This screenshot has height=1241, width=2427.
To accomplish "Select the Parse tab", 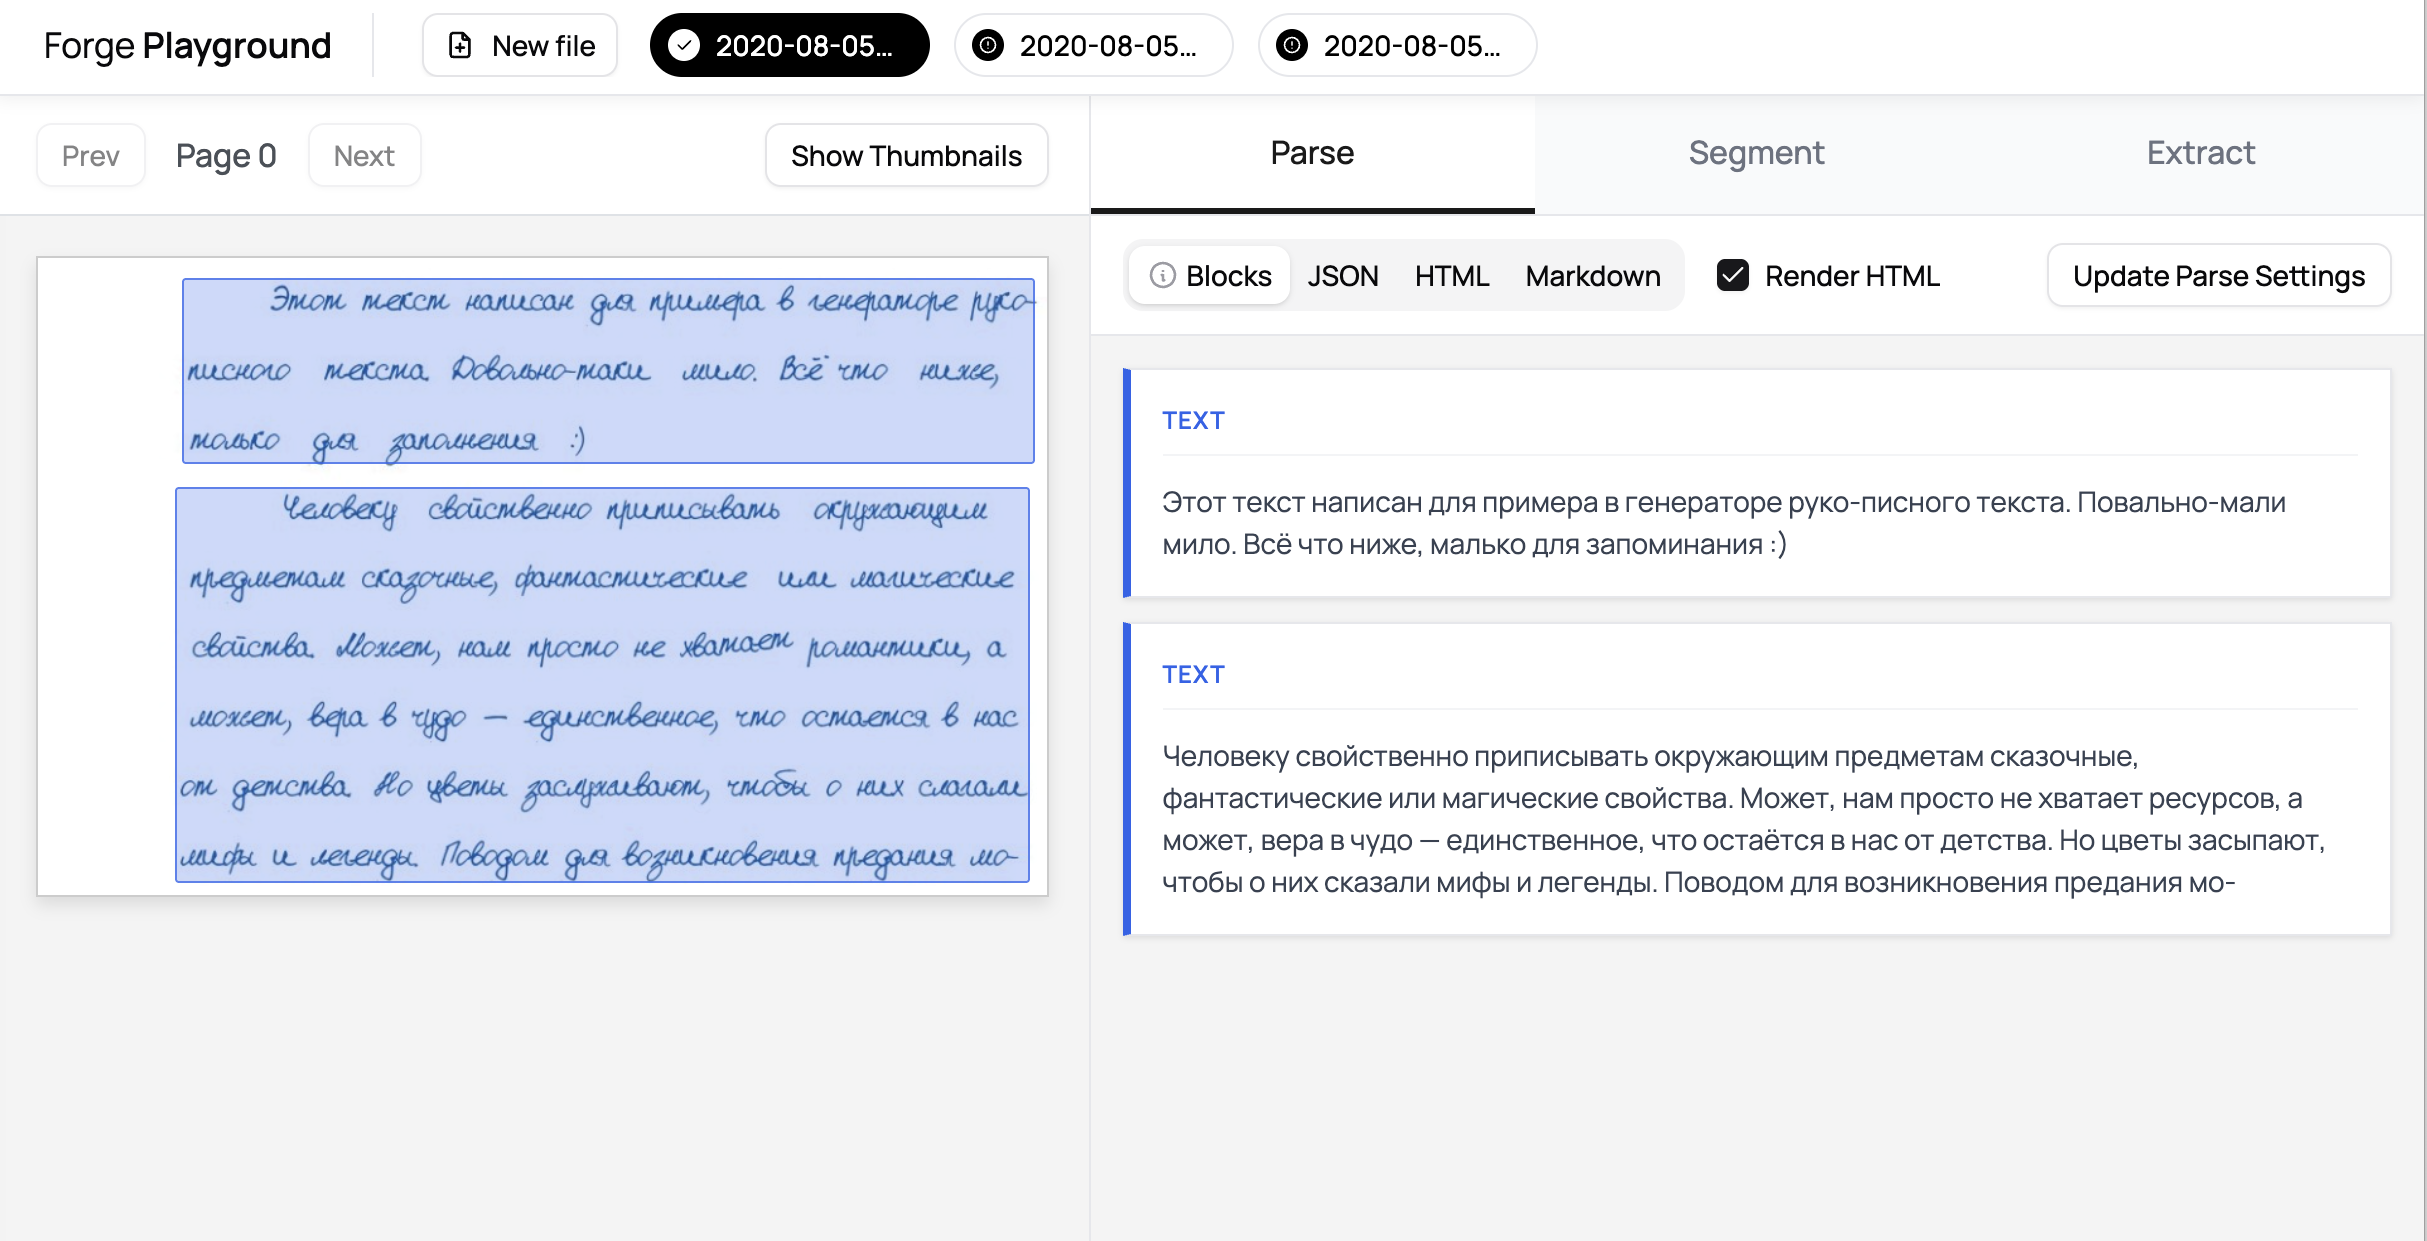I will 1311,153.
